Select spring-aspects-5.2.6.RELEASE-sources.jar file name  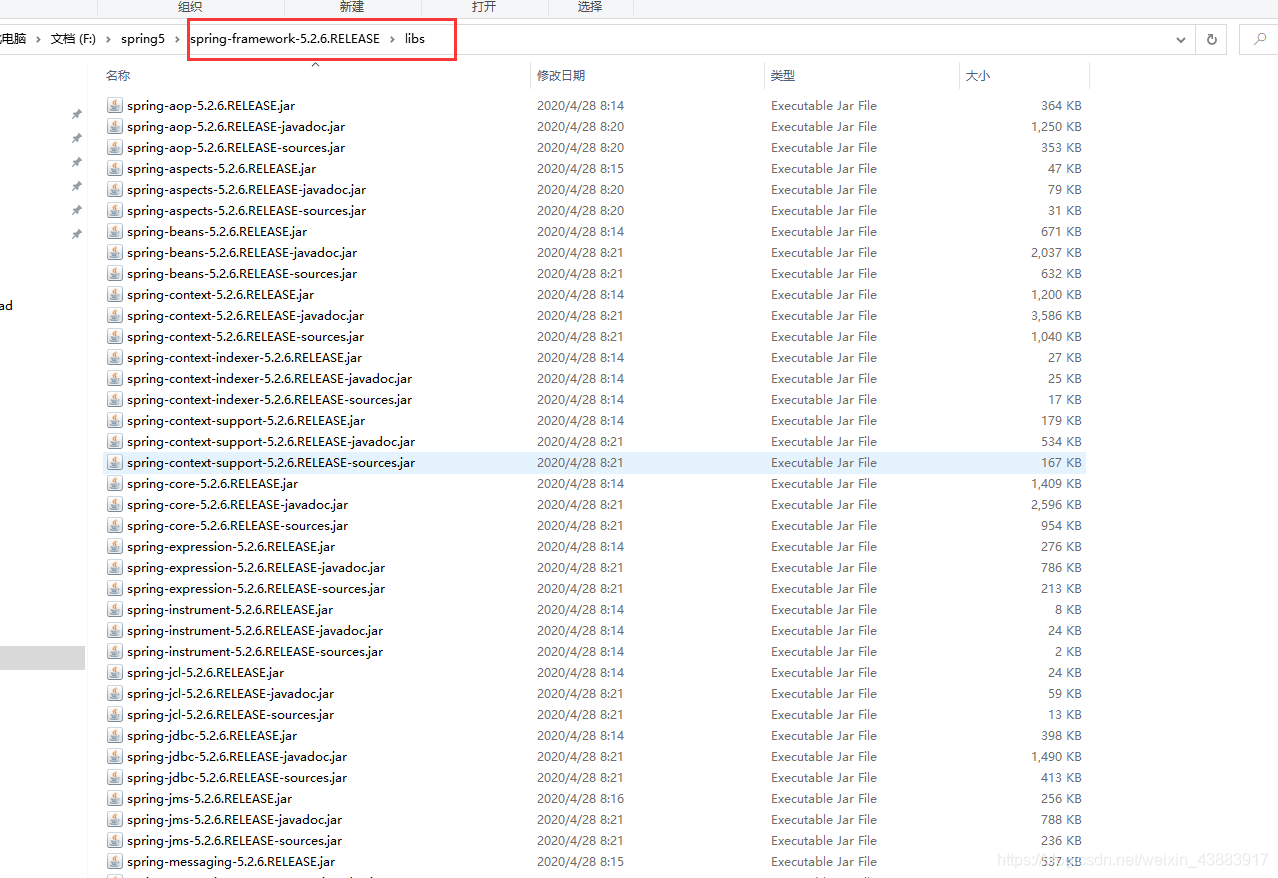coord(246,210)
